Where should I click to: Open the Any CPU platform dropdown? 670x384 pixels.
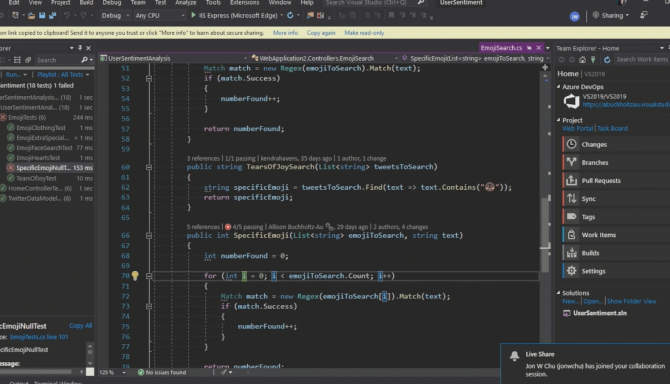(160, 15)
